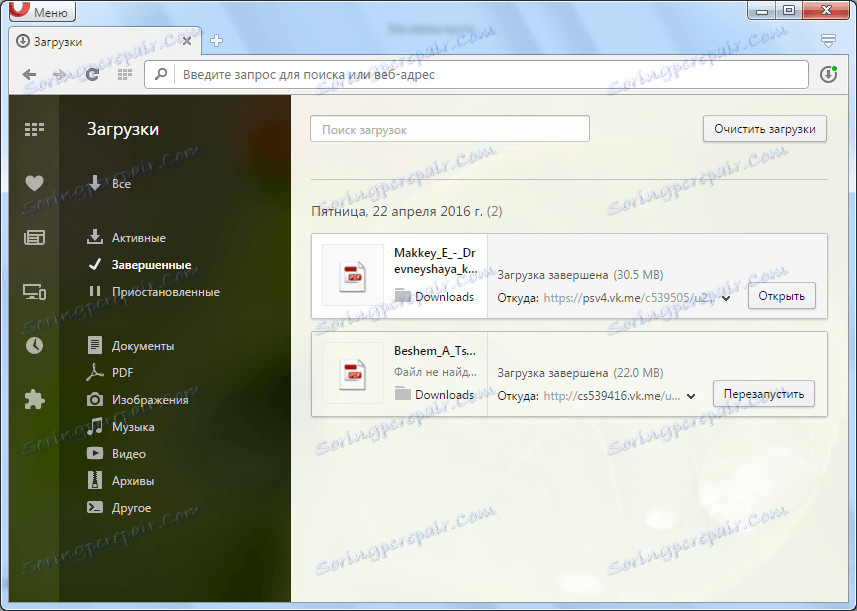857x611 pixels.
Task: Expand details arrow for psv4.vk.me download
Action: click(x=726, y=298)
